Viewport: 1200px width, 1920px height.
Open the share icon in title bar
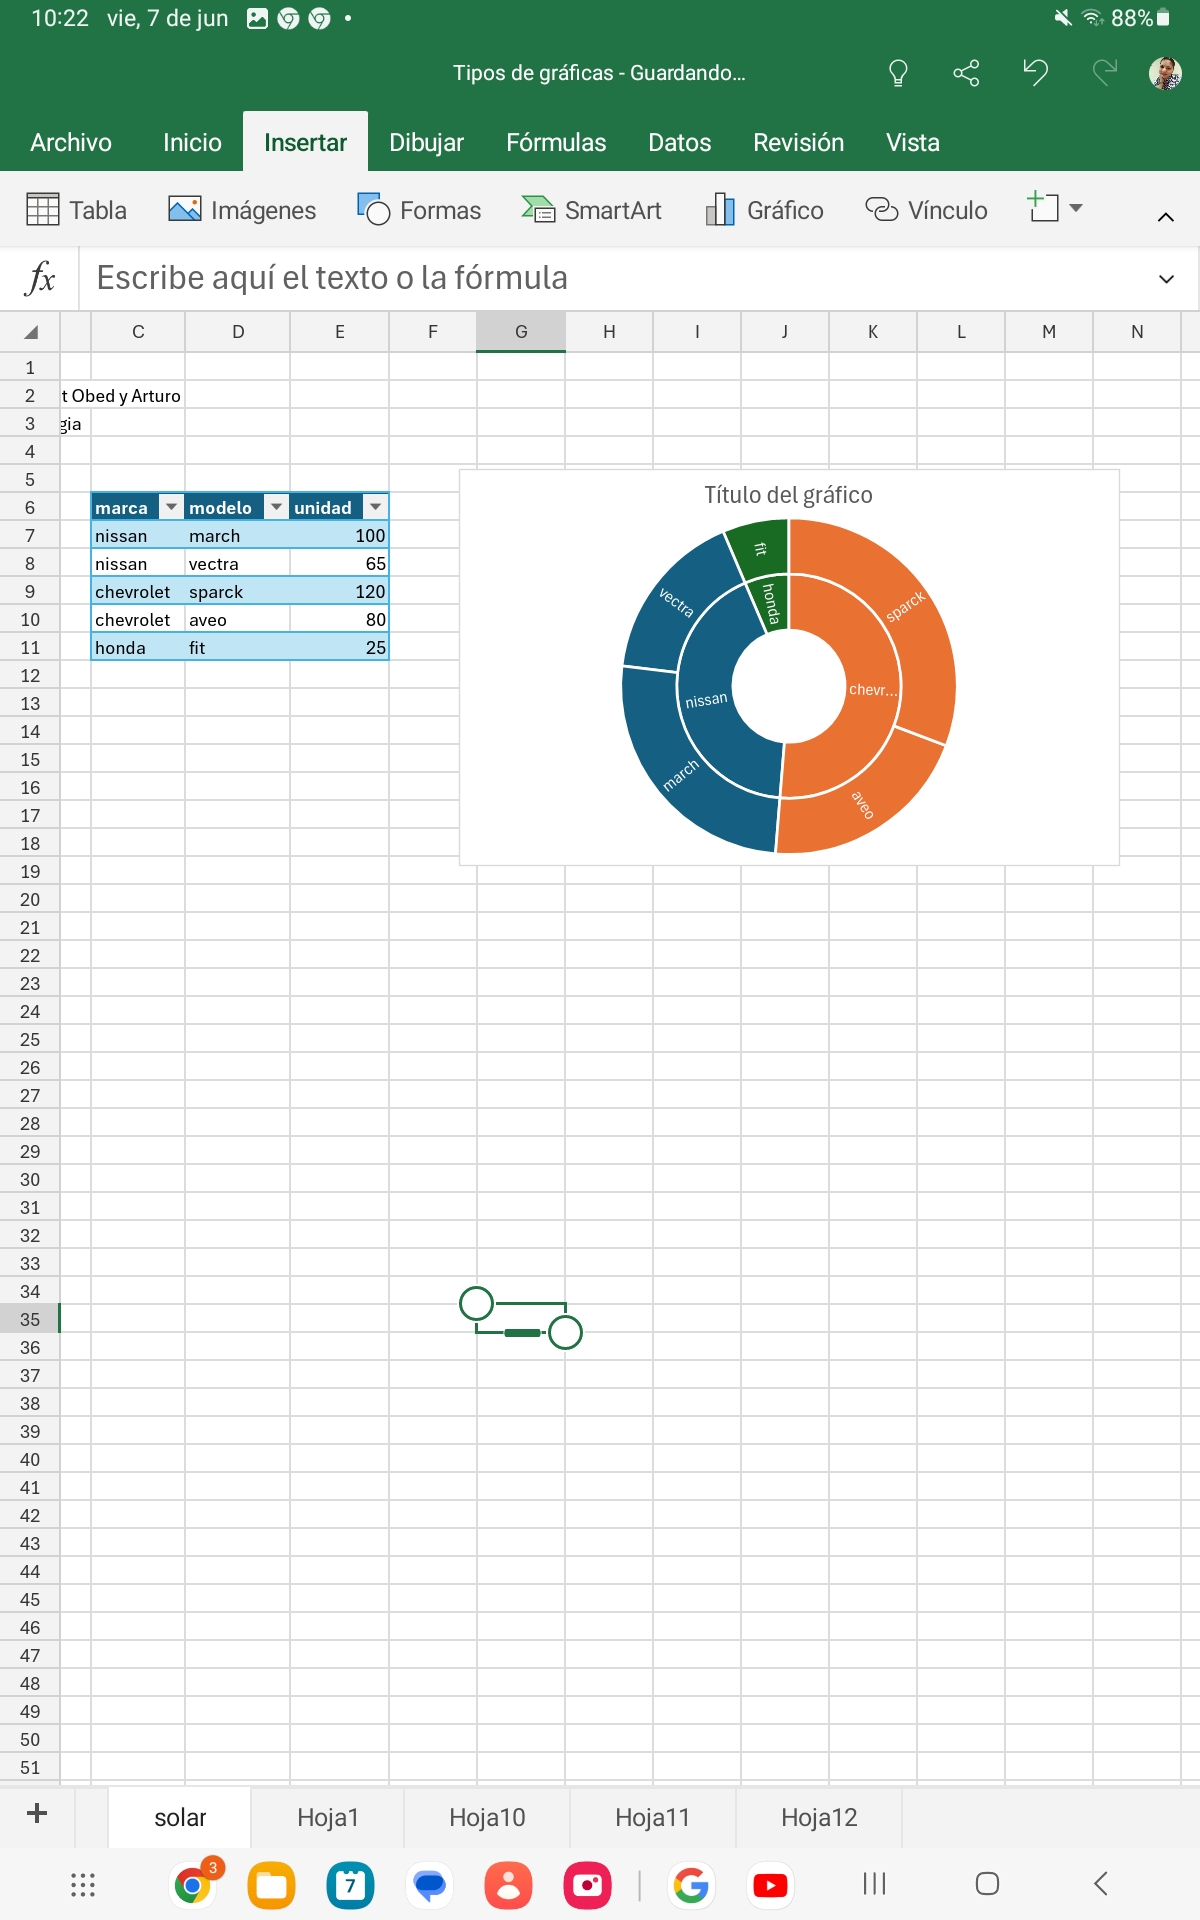966,73
